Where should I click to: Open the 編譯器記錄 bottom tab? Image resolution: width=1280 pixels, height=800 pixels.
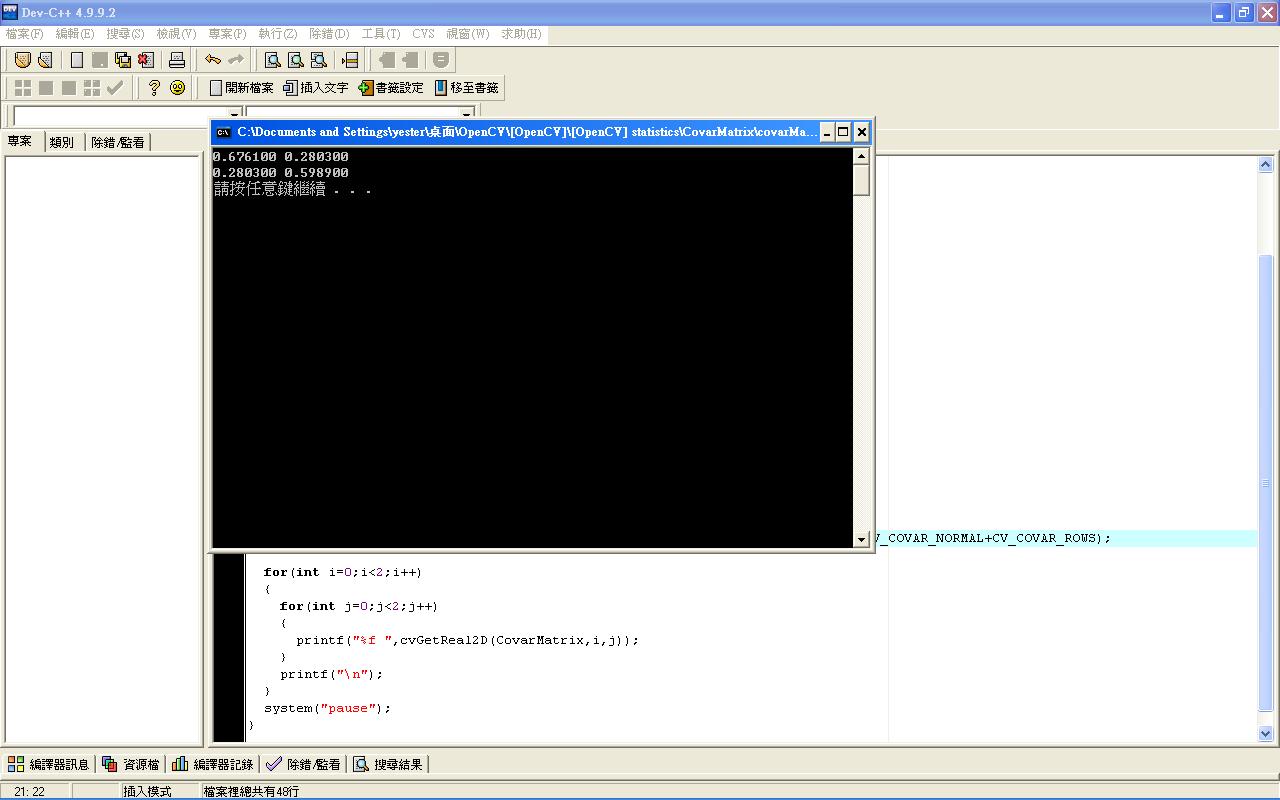click(213, 764)
